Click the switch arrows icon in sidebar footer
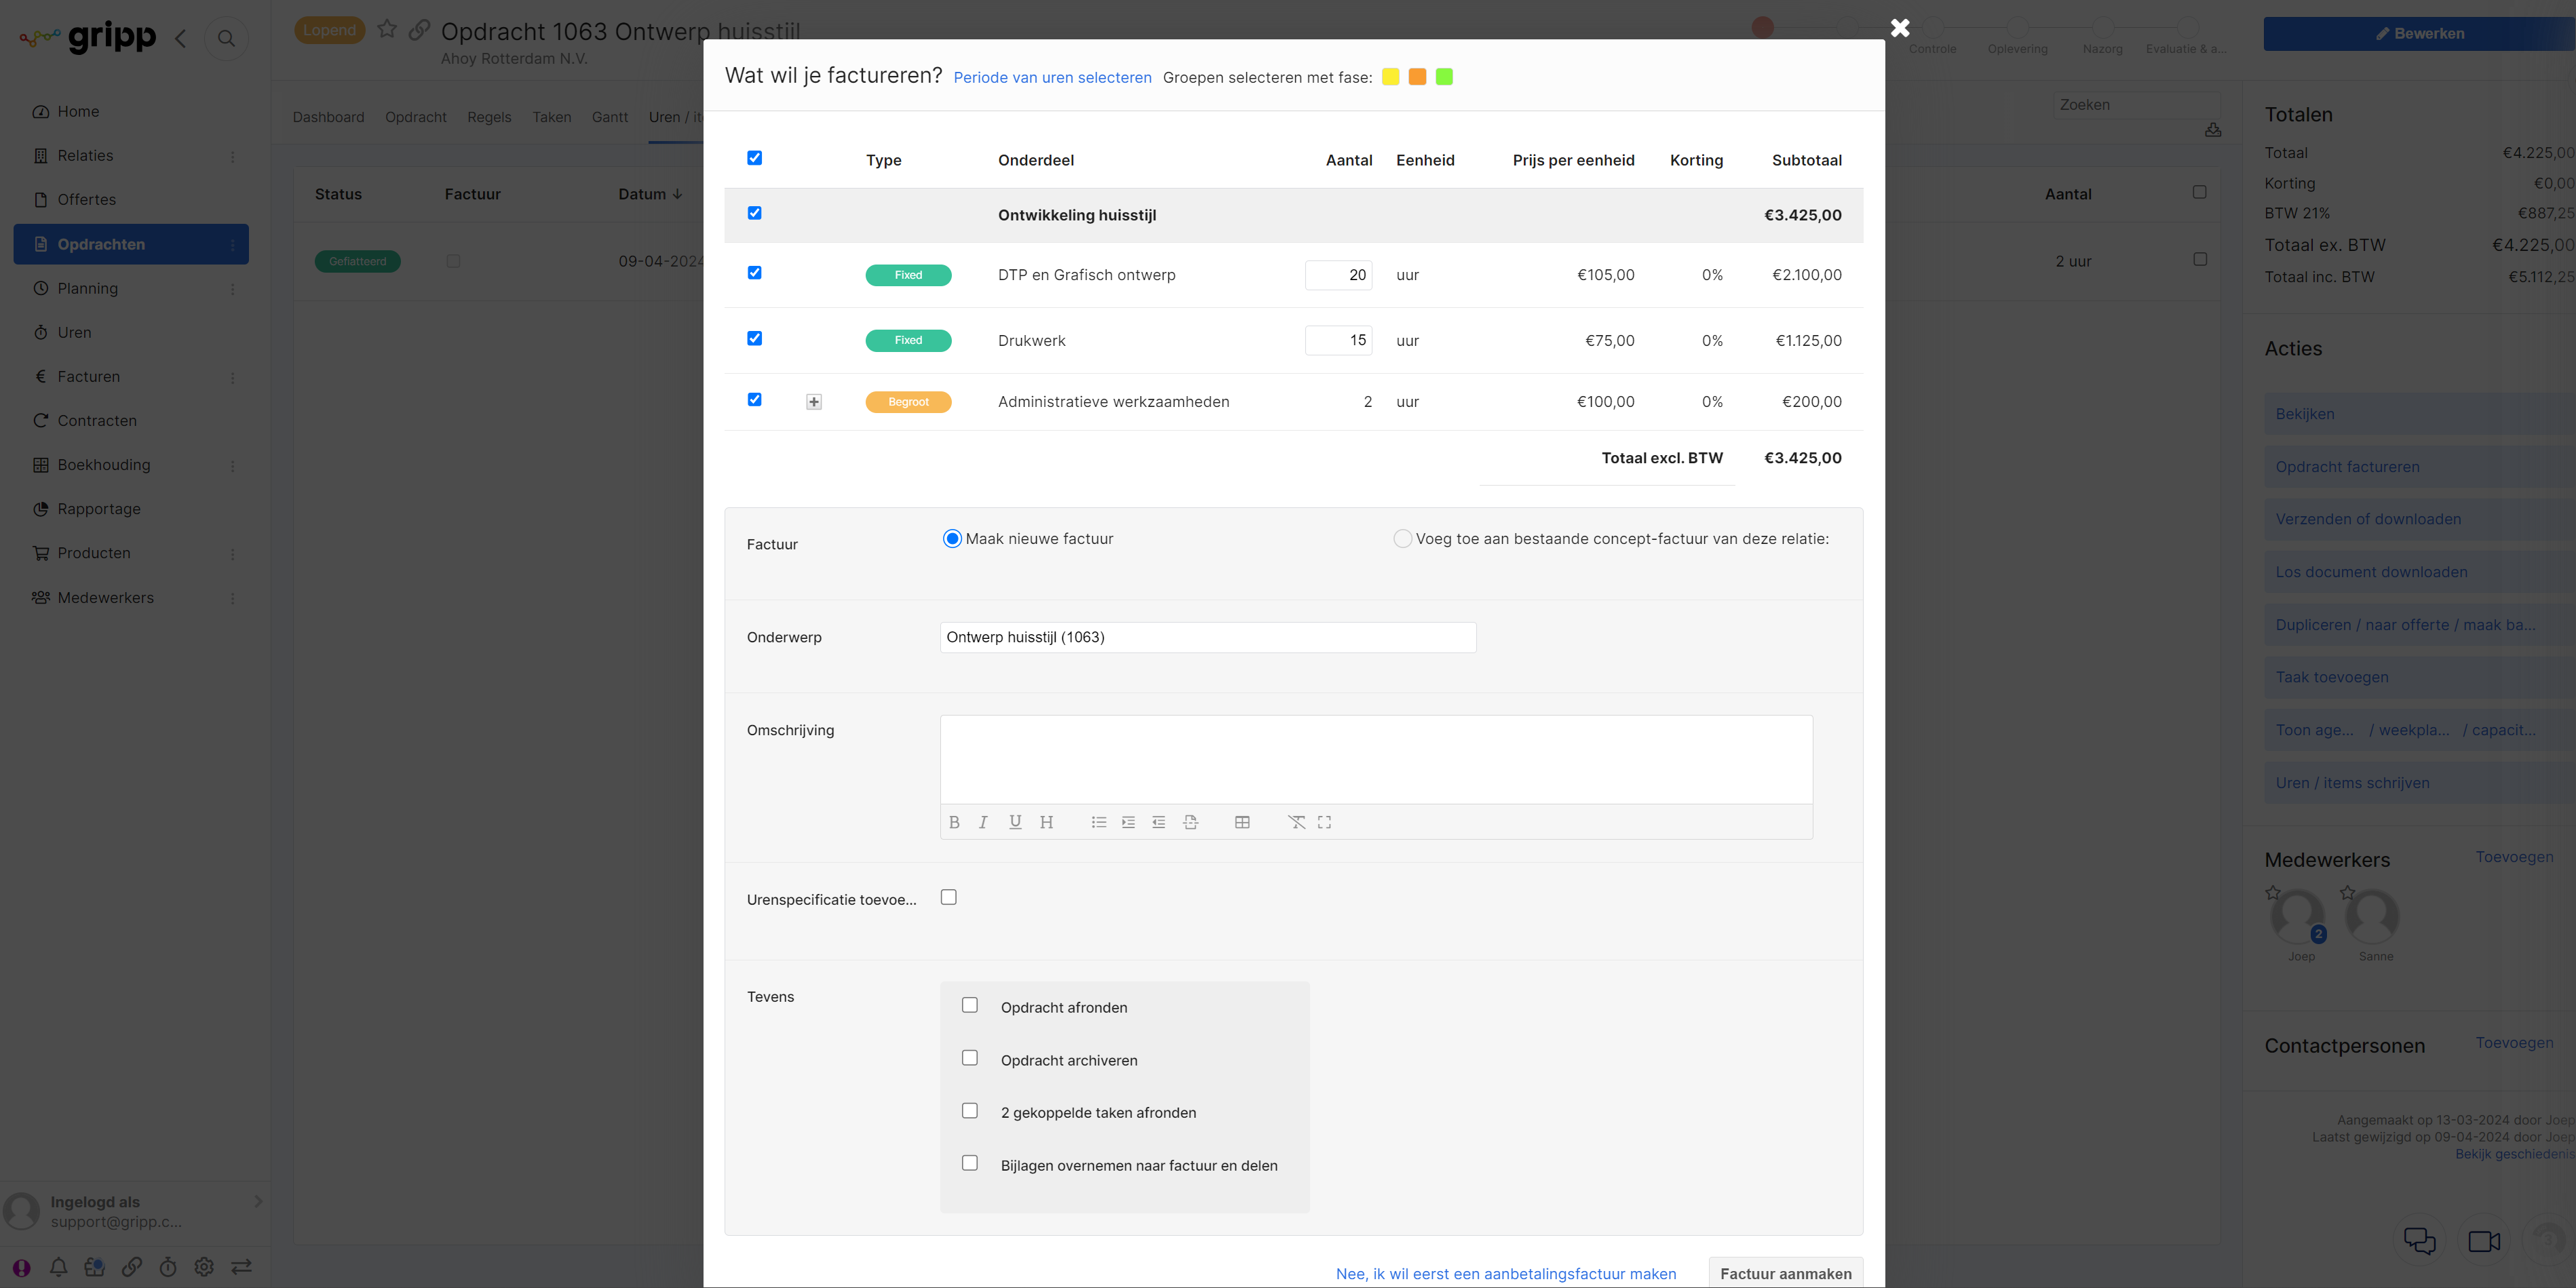Image resolution: width=2576 pixels, height=1288 pixels. pyautogui.click(x=241, y=1267)
